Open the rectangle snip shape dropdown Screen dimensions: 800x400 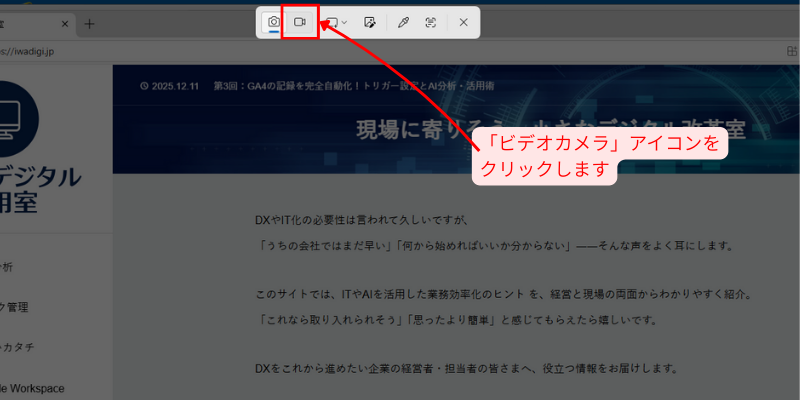tap(337, 22)
